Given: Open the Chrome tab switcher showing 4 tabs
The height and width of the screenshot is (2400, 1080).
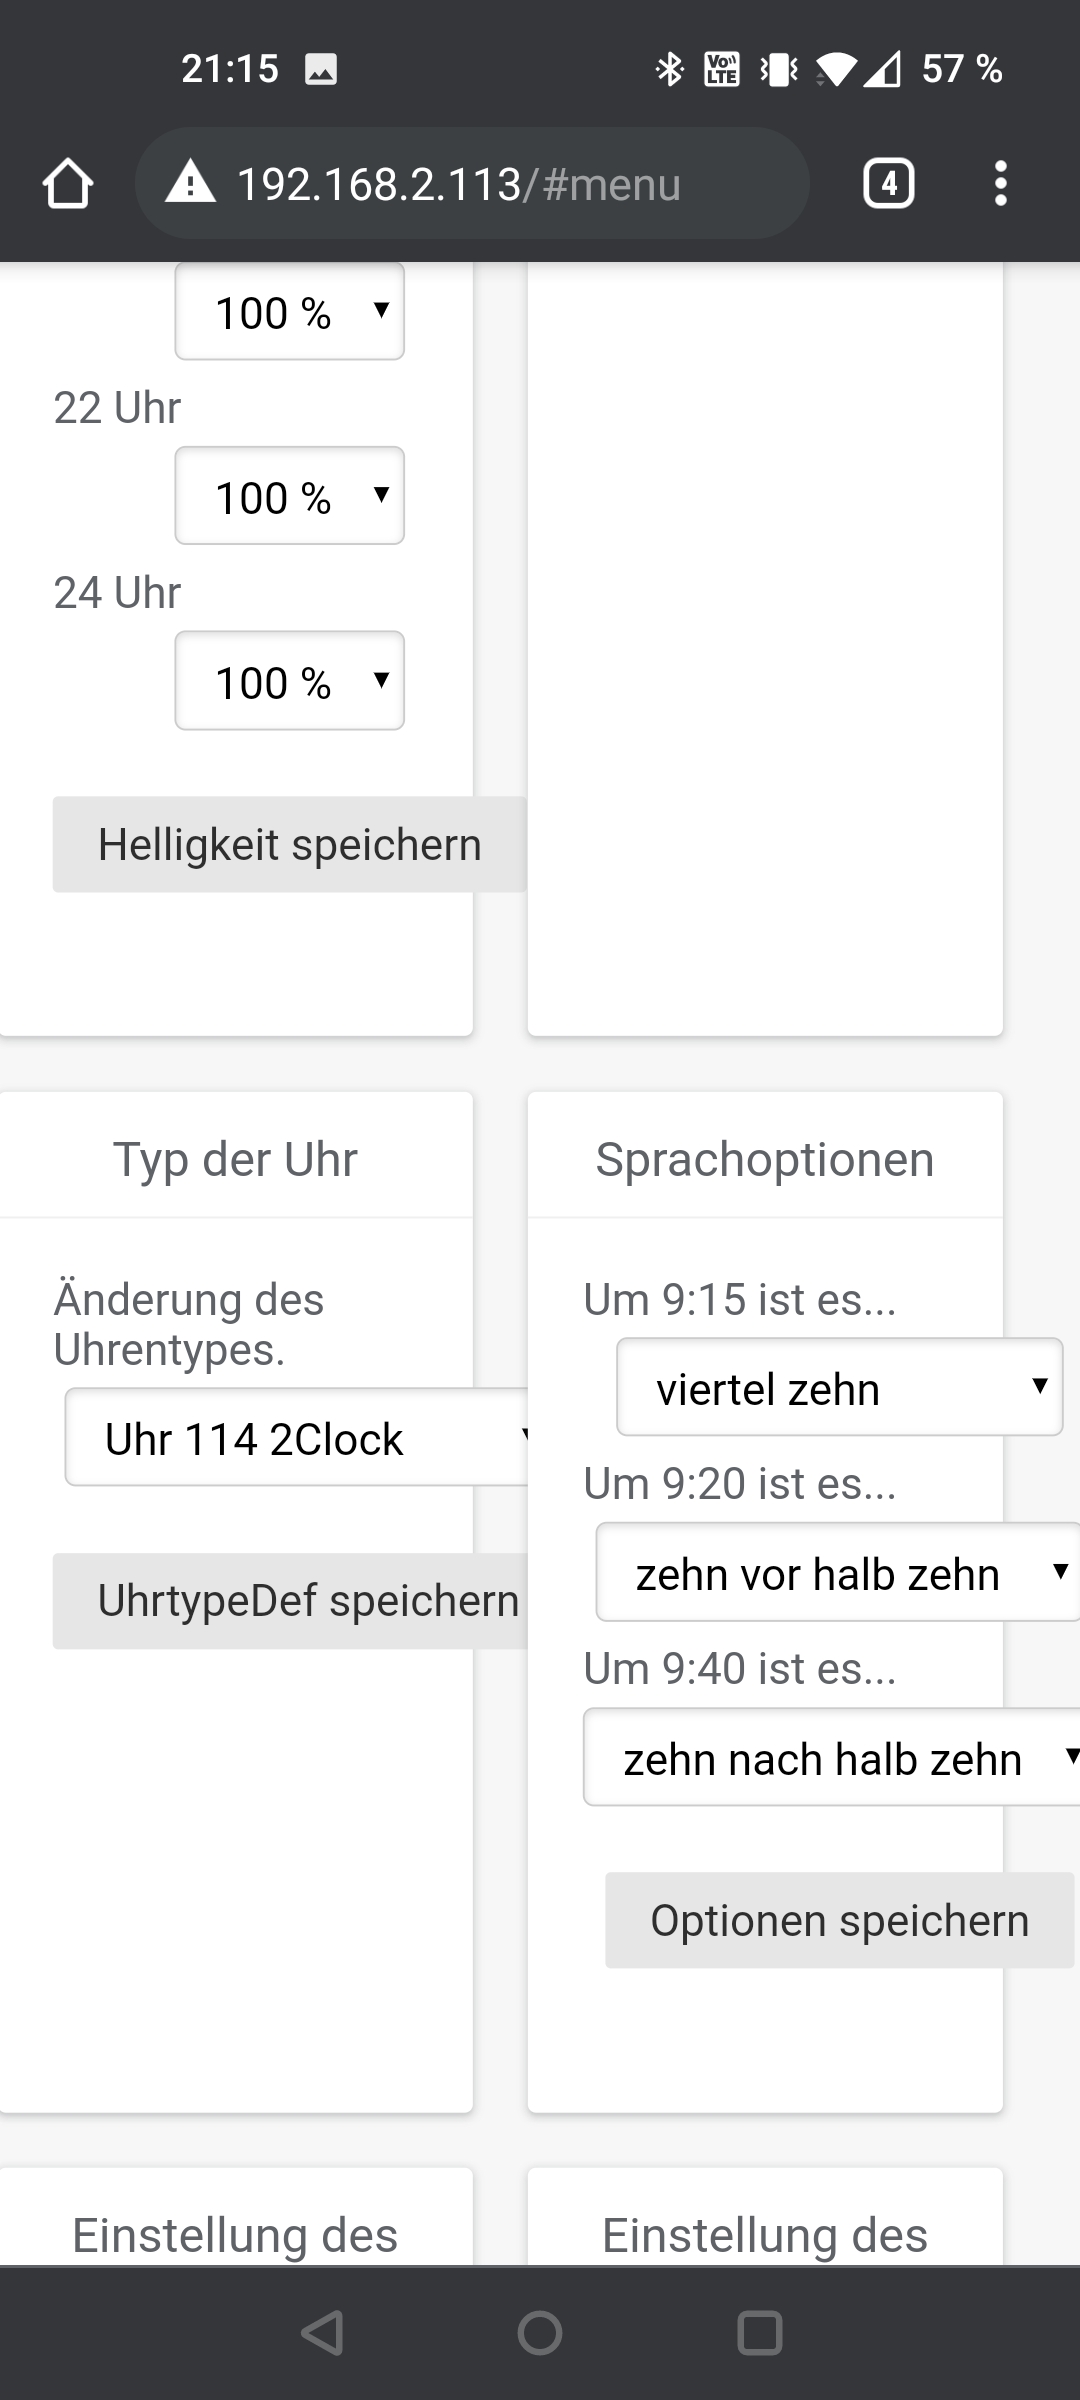Looking at the screenshot, I should click(x=887, y=183).
